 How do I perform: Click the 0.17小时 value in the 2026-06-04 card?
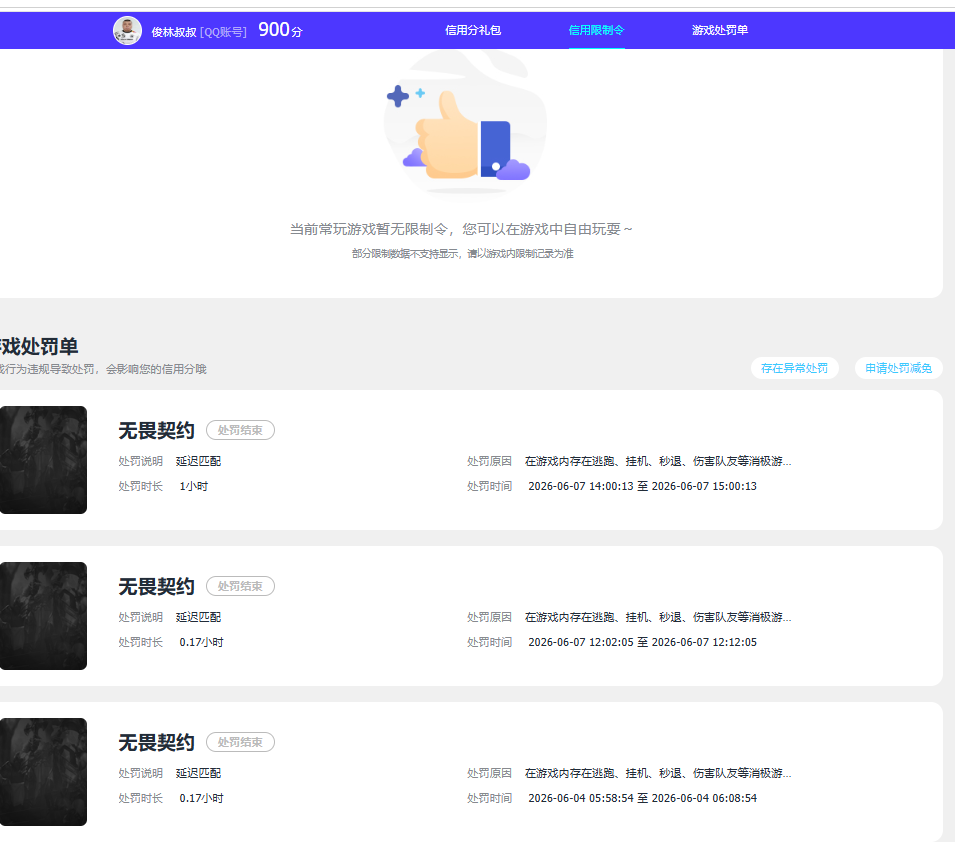click(202, 798)
